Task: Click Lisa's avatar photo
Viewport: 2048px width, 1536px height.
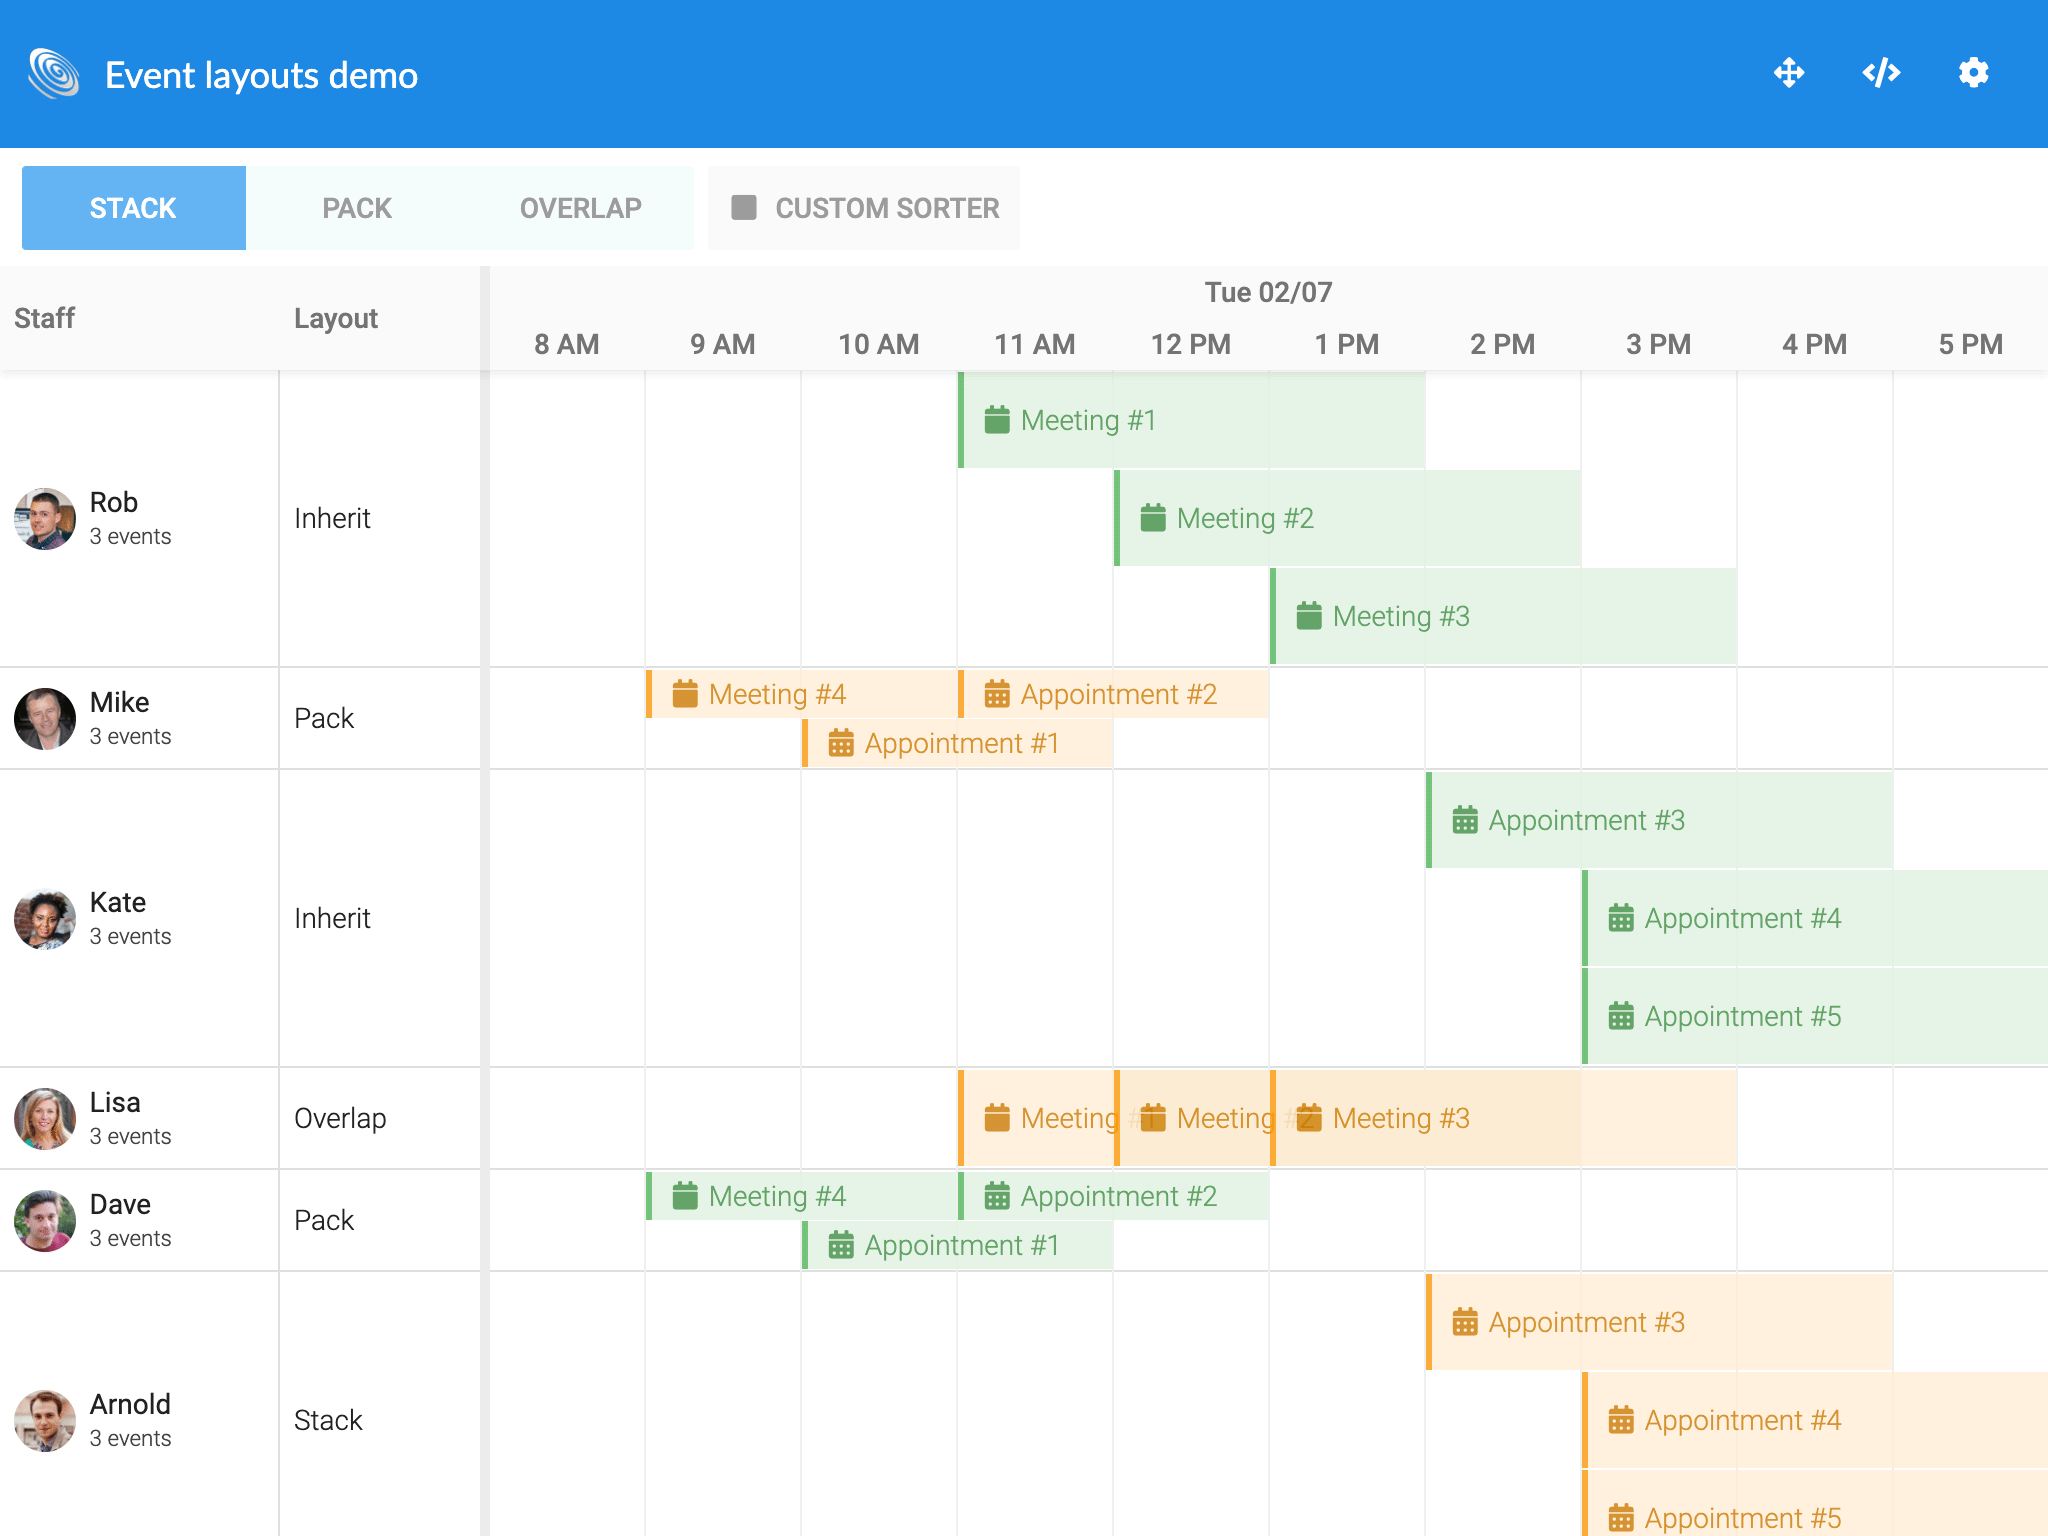Action: (x=45, y=1119)
